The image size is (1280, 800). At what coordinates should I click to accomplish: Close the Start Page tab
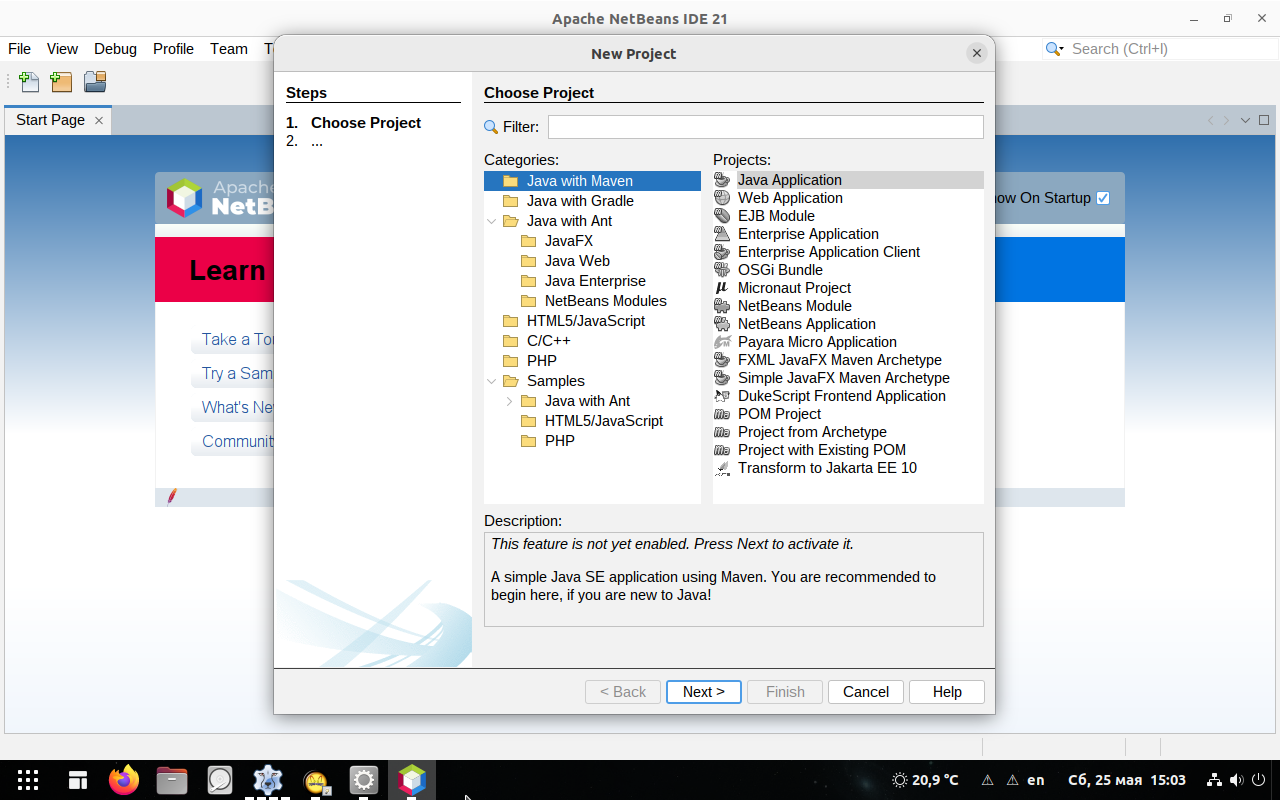click(x=99, y=120)
